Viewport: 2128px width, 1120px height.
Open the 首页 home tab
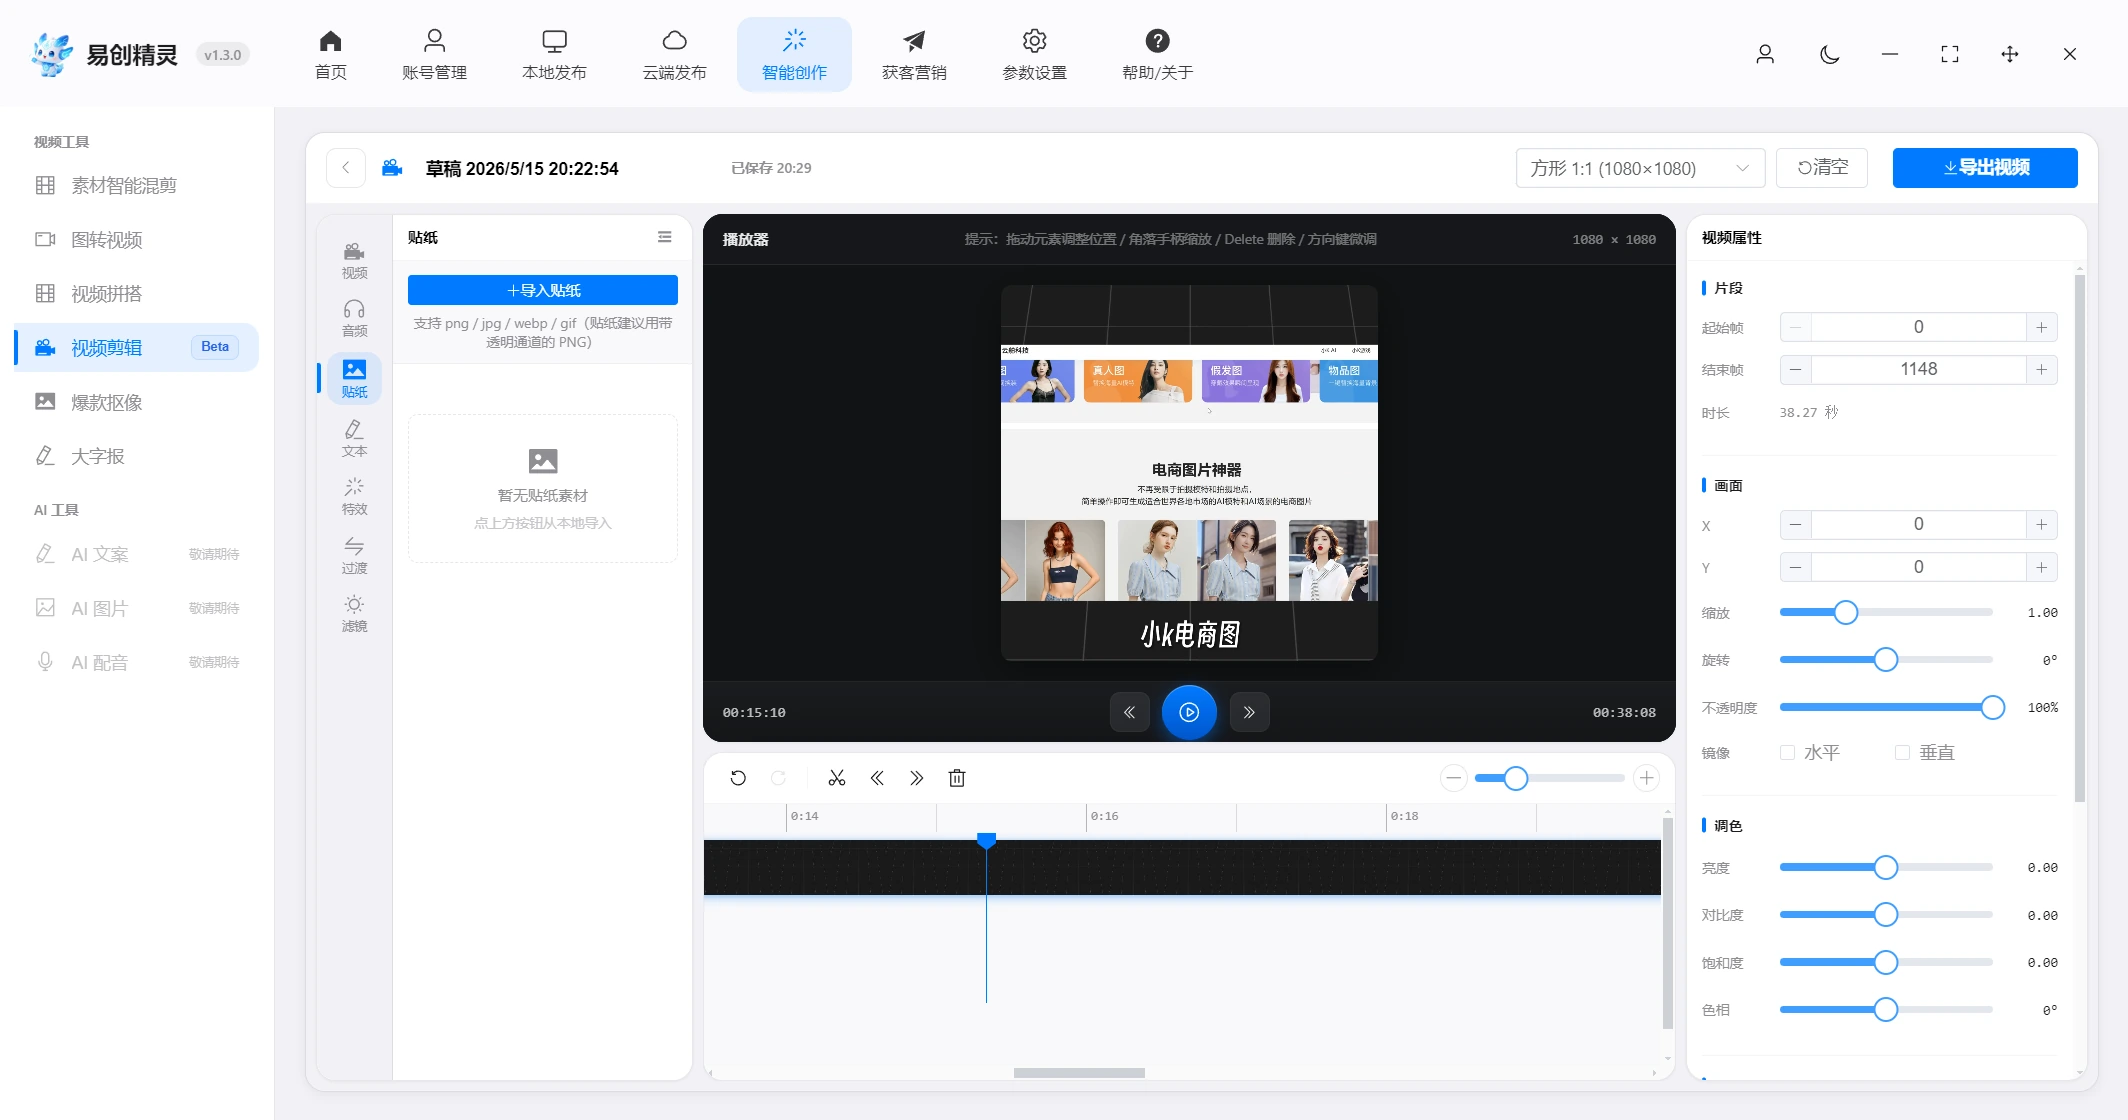[330, 55]
